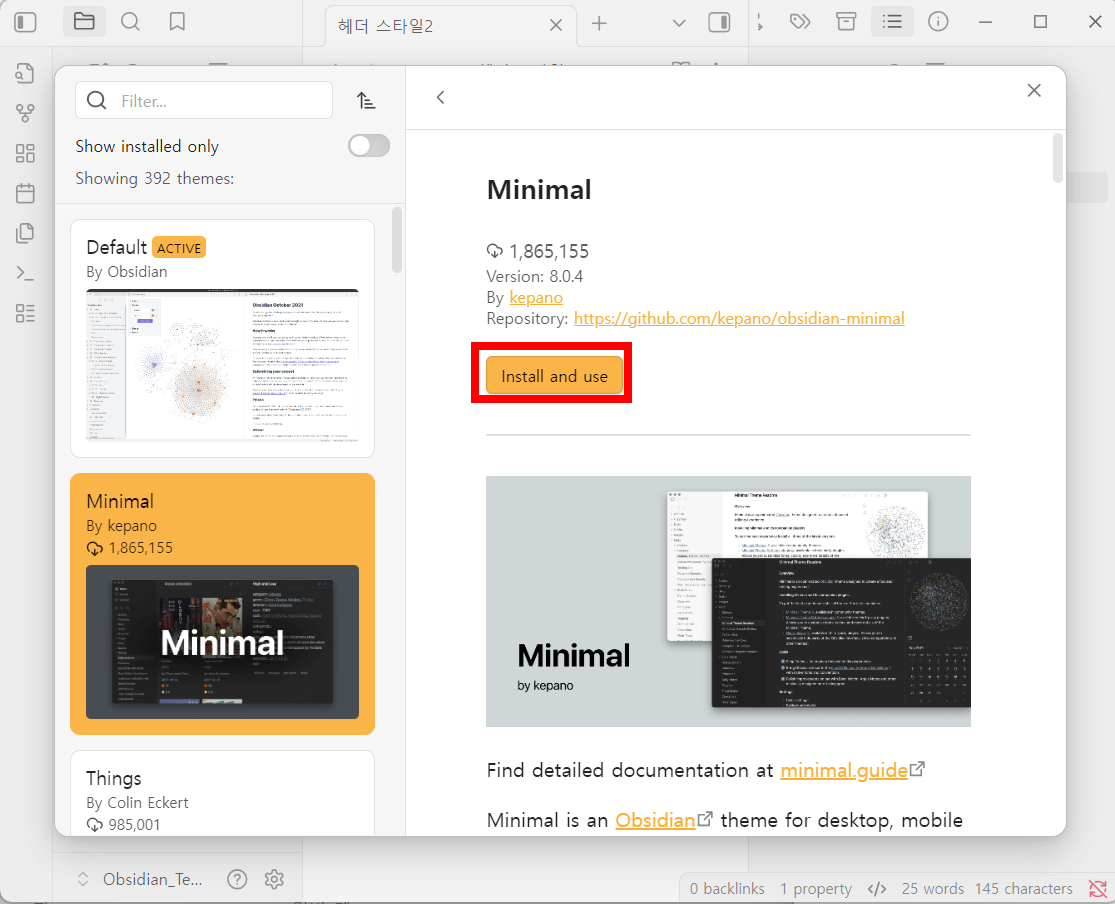Create new canvas from ribbon icon
This screenshot has height=904, width=1115.
pos(25,153)
